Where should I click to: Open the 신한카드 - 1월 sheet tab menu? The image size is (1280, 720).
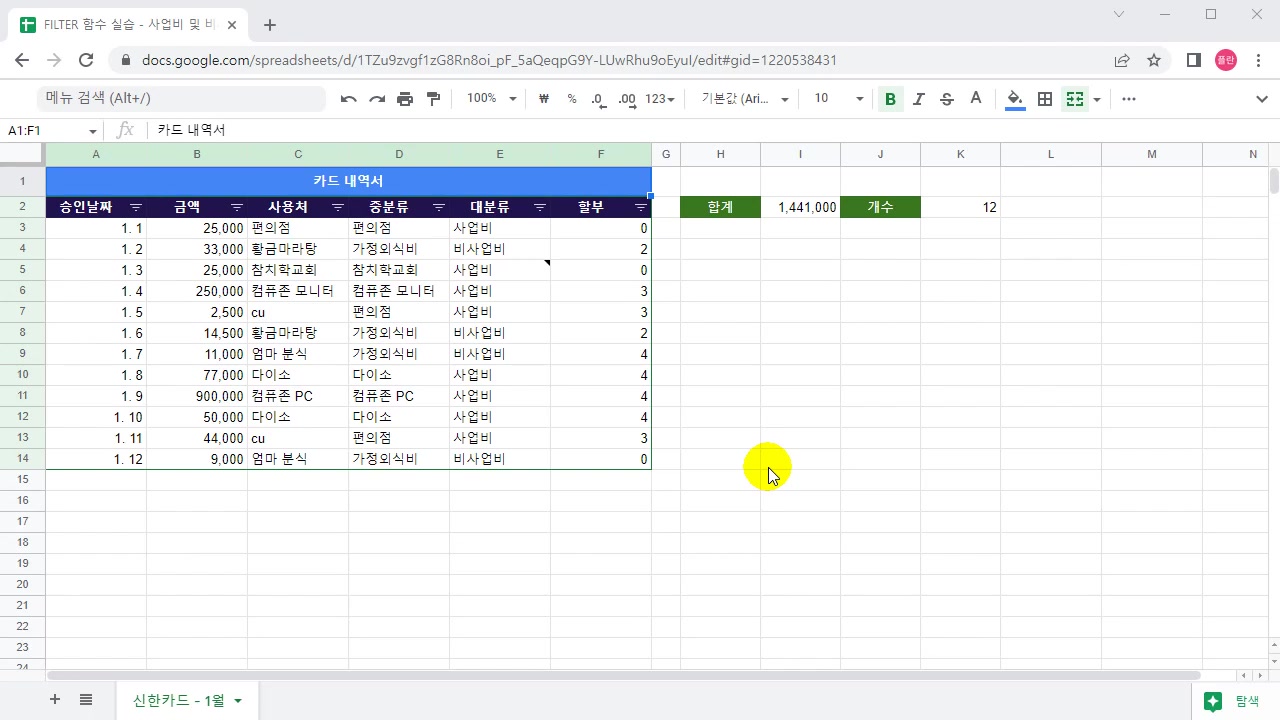click(238, 700)
